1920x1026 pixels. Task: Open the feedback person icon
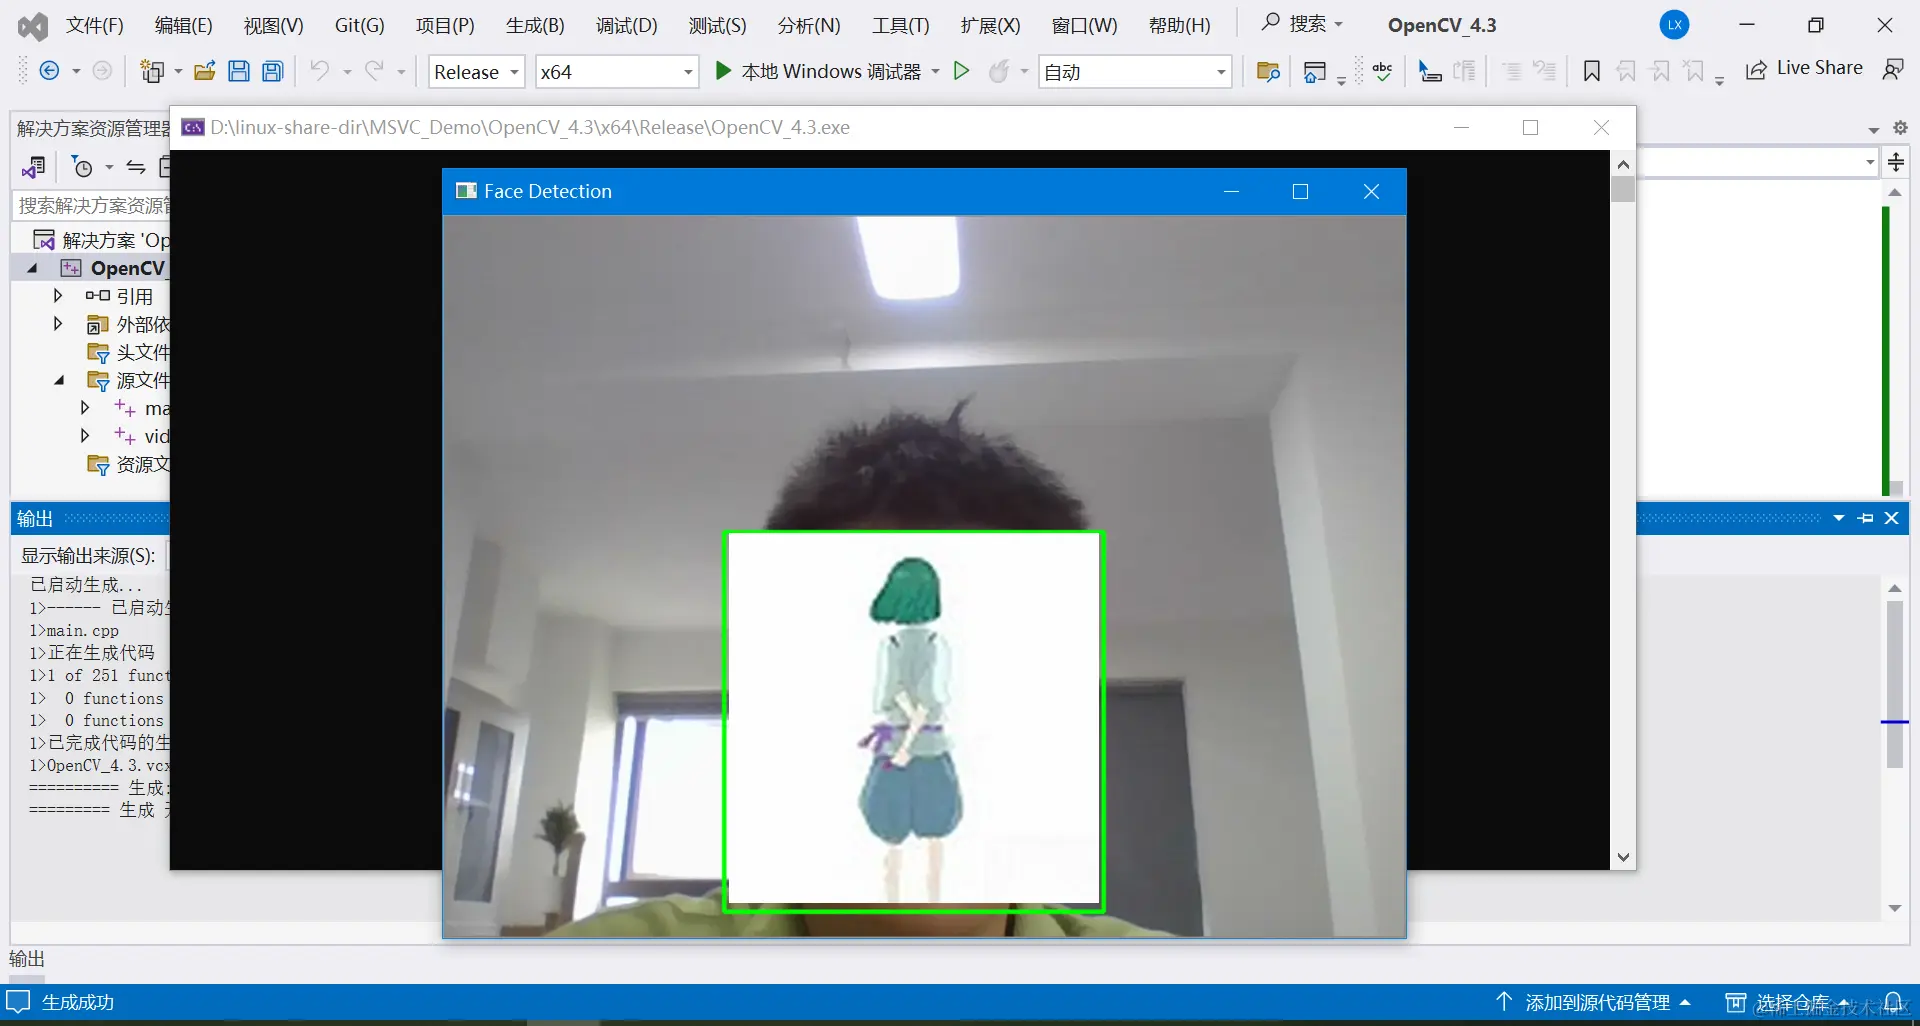pyautogui.click(x=1893, y=69)
